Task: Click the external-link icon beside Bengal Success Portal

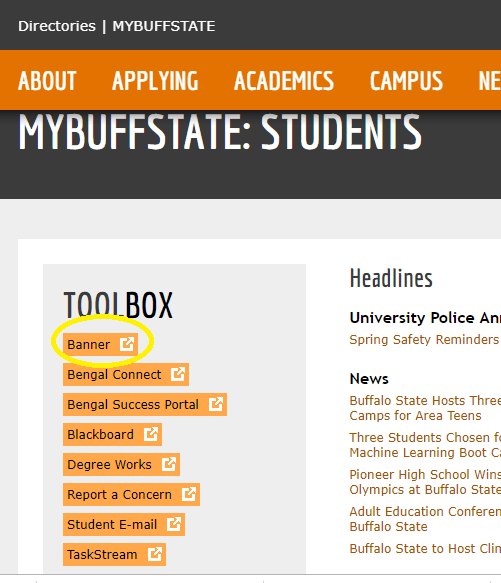Action: [x=216, y=404]
